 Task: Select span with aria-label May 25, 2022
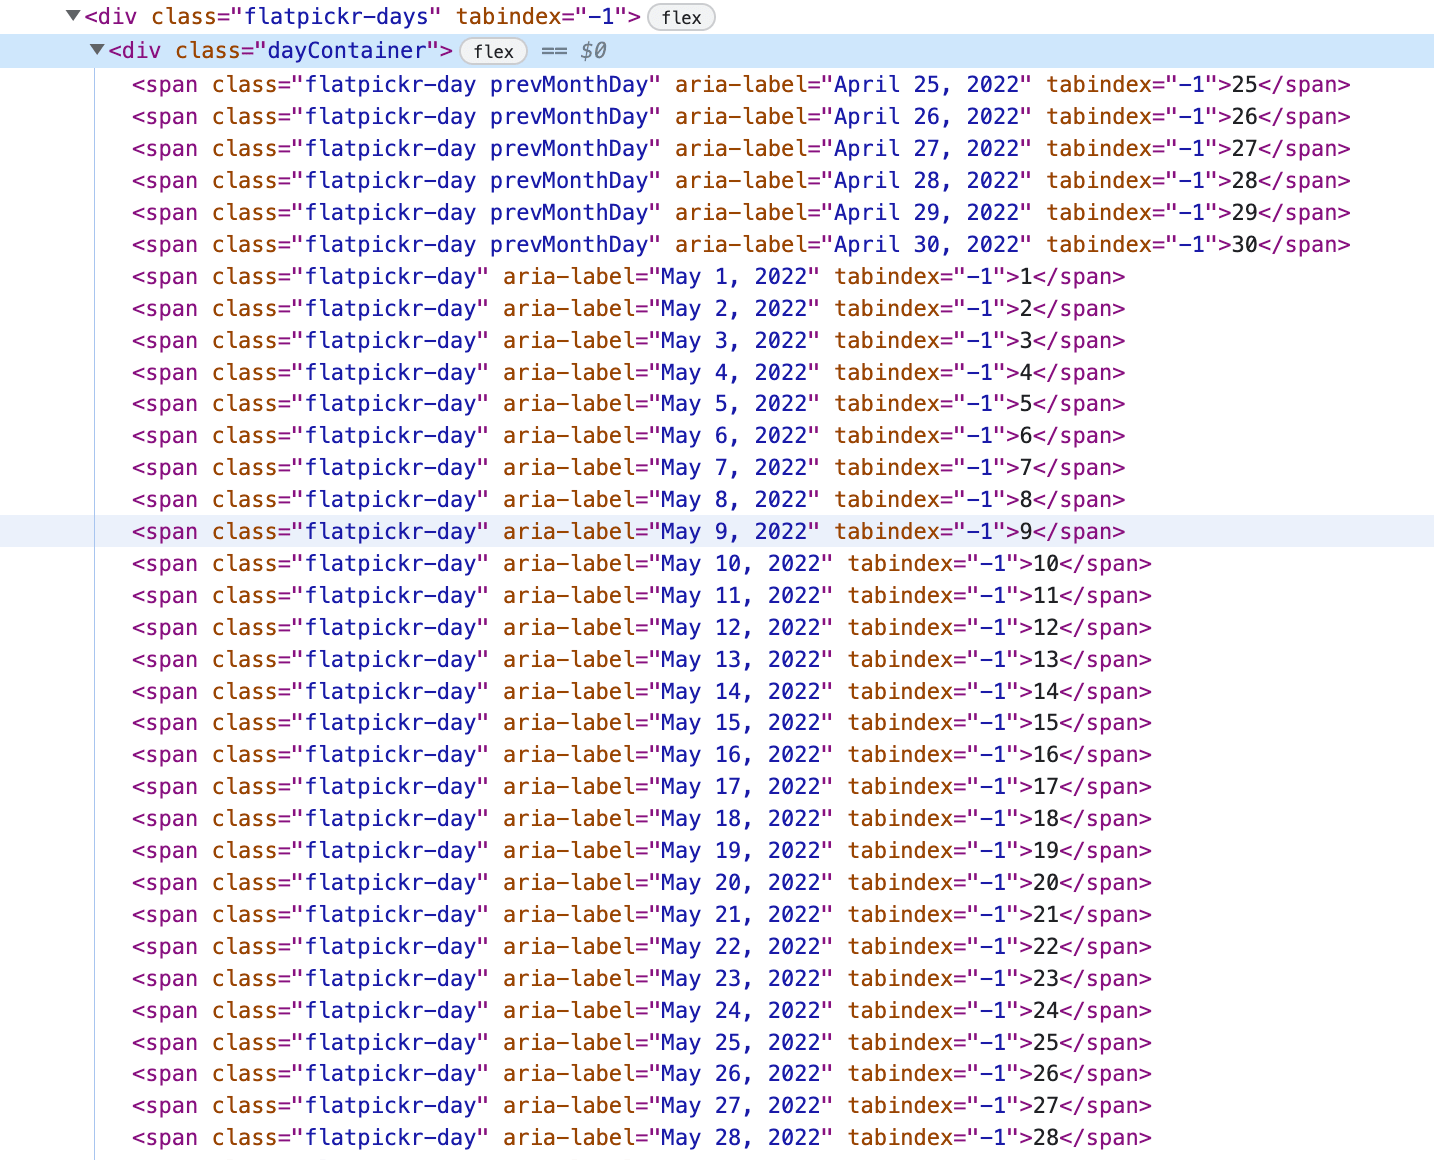click(641, 1043)
